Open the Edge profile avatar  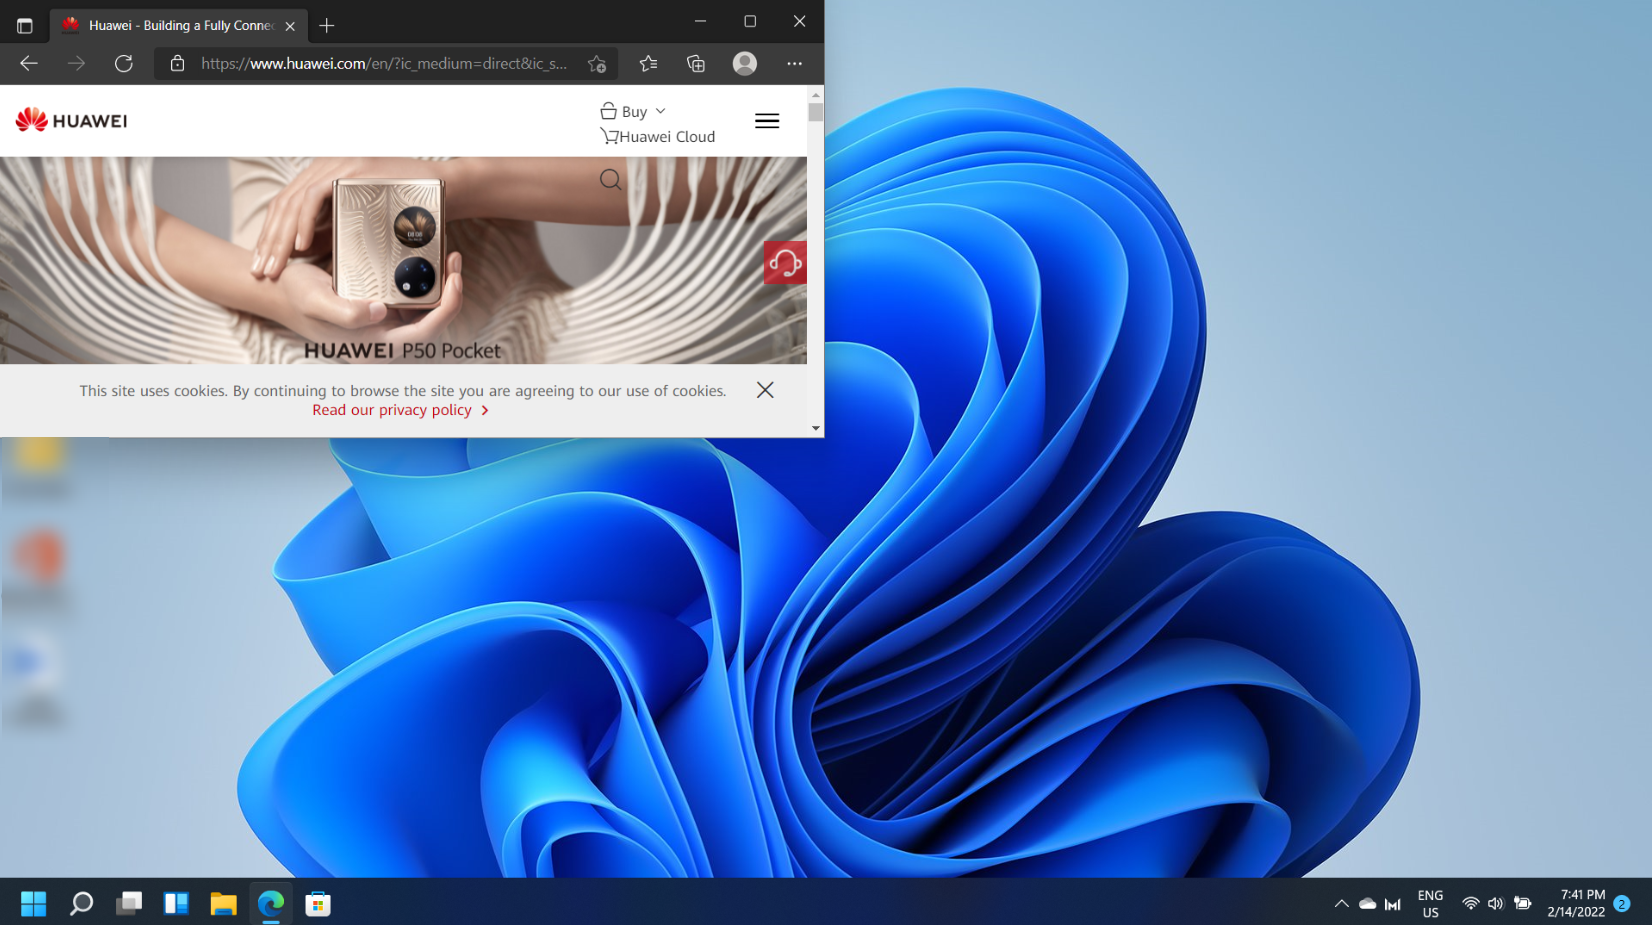pyautogui.click(x=745, y=63)
